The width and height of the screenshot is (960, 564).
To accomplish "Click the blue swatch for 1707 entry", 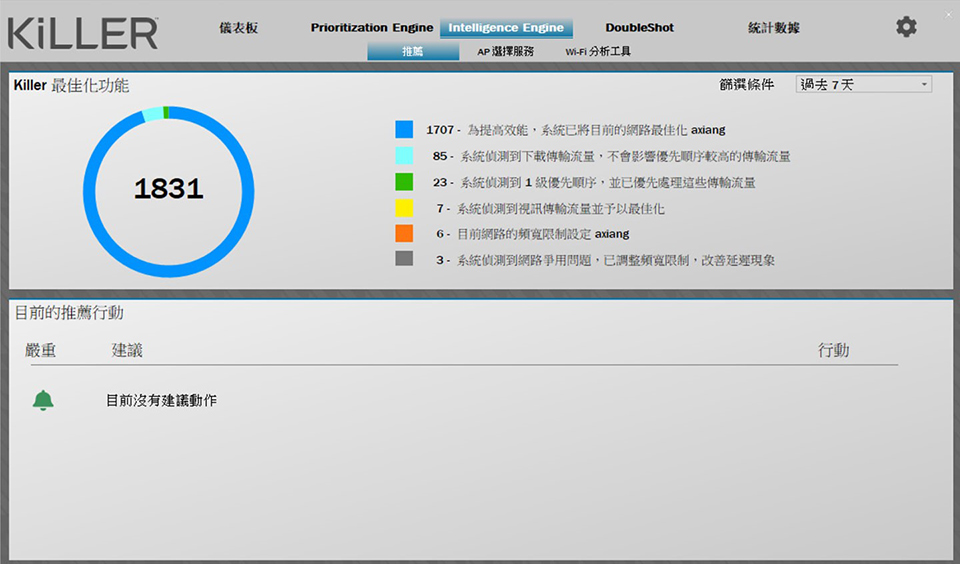I will [404, 129].
